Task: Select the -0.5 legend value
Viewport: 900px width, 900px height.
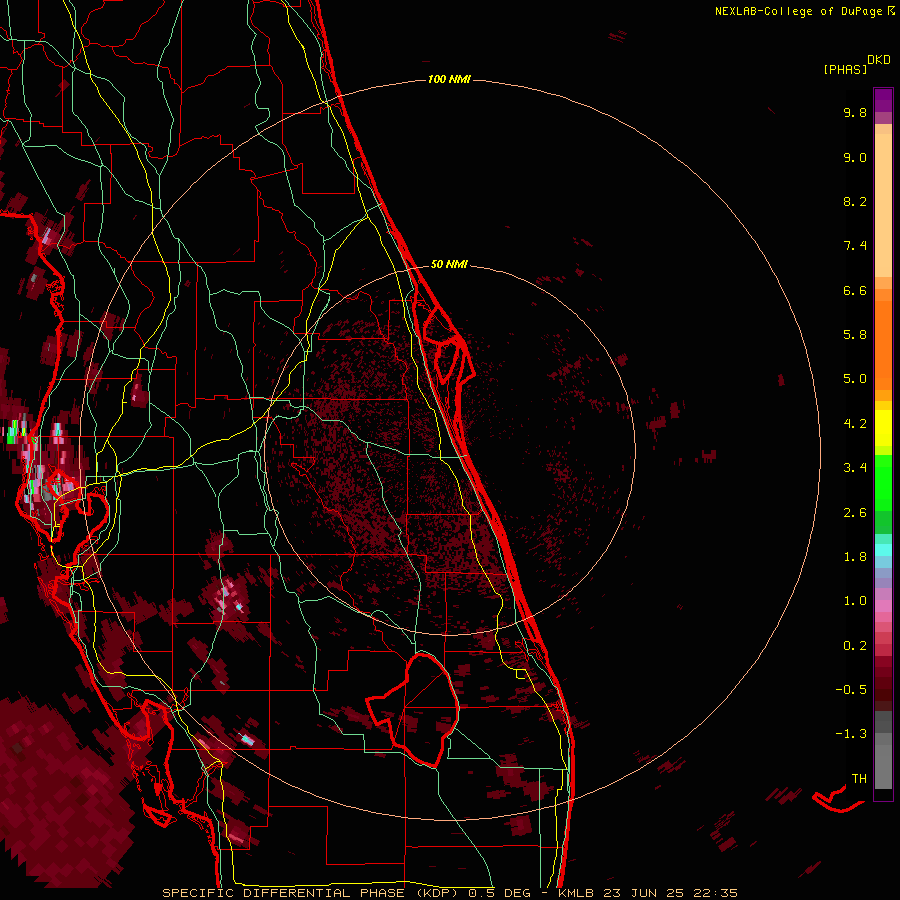Action: [851, 690]
